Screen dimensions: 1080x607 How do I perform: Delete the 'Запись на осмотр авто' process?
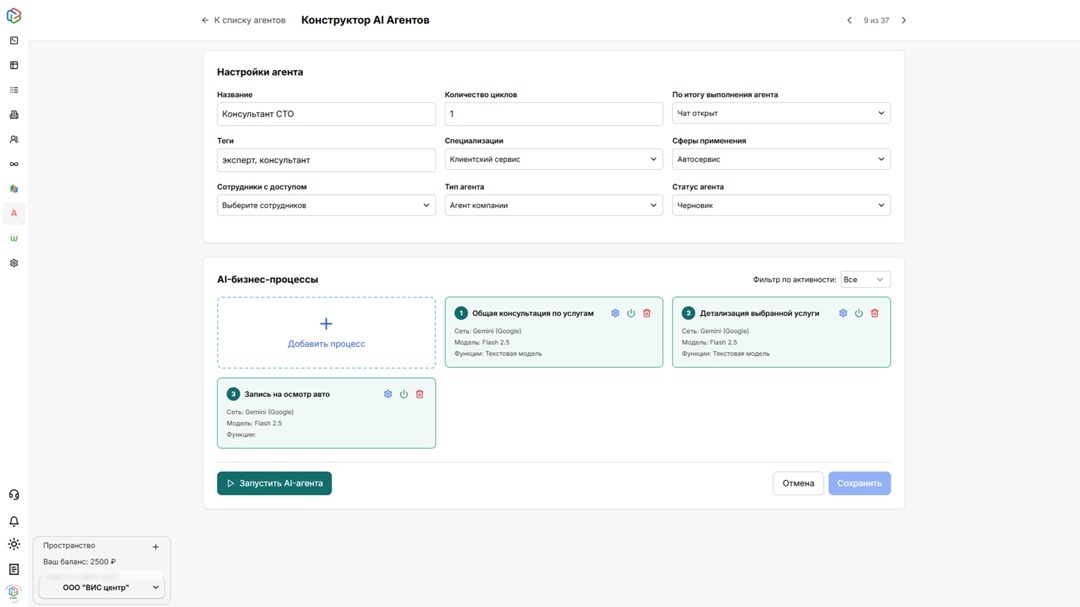coord(419,394)
